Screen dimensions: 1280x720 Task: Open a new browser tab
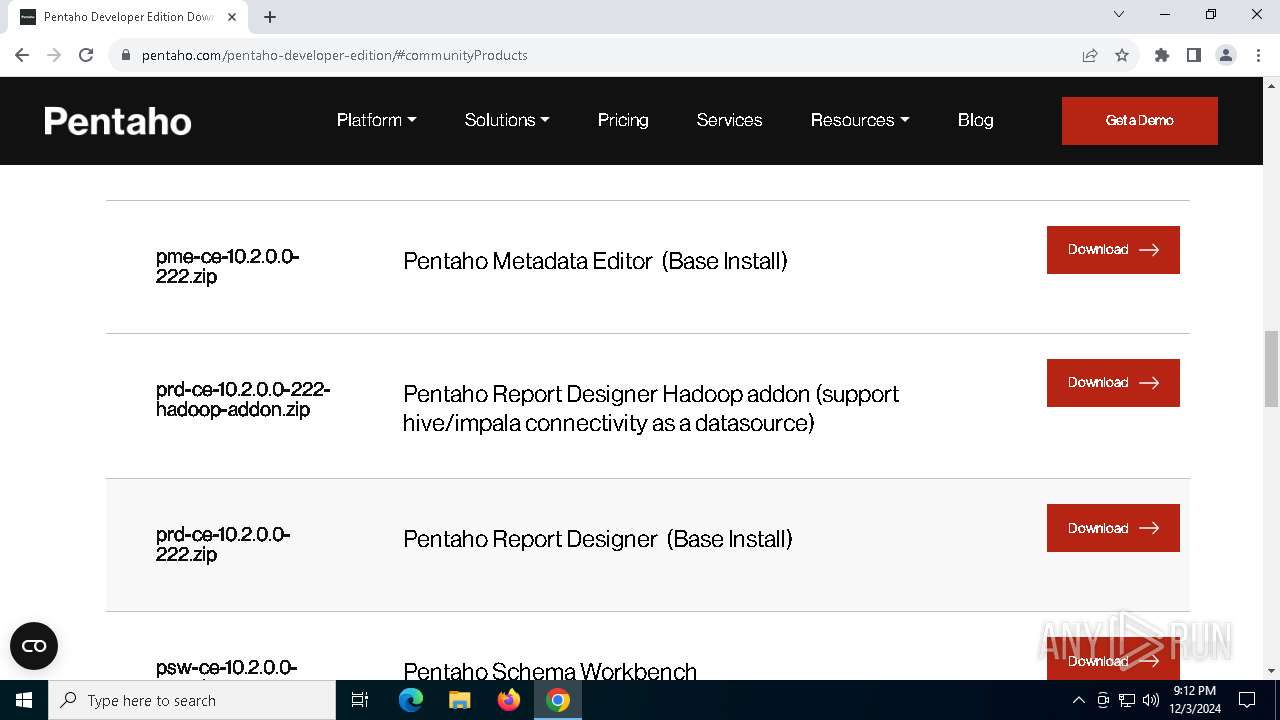[270, 17]
